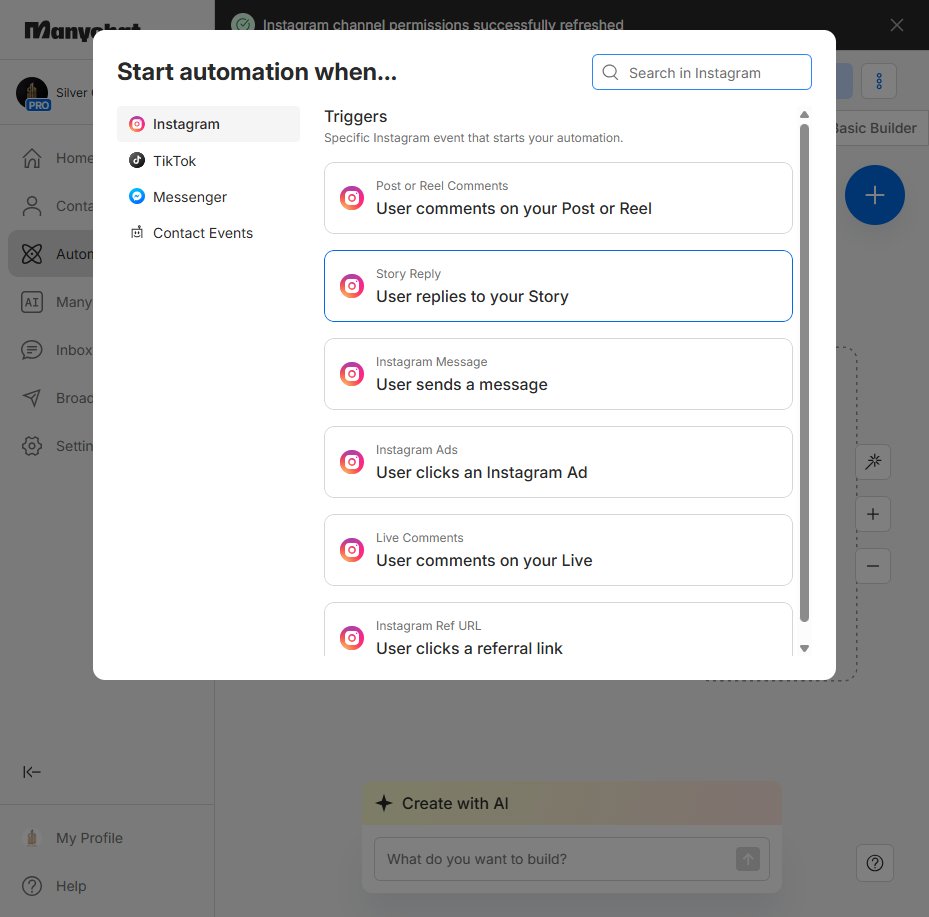Click the magic wand auto-arrange icon
Viewport: 929px width, 917px height.
click(x=873, y=461)
